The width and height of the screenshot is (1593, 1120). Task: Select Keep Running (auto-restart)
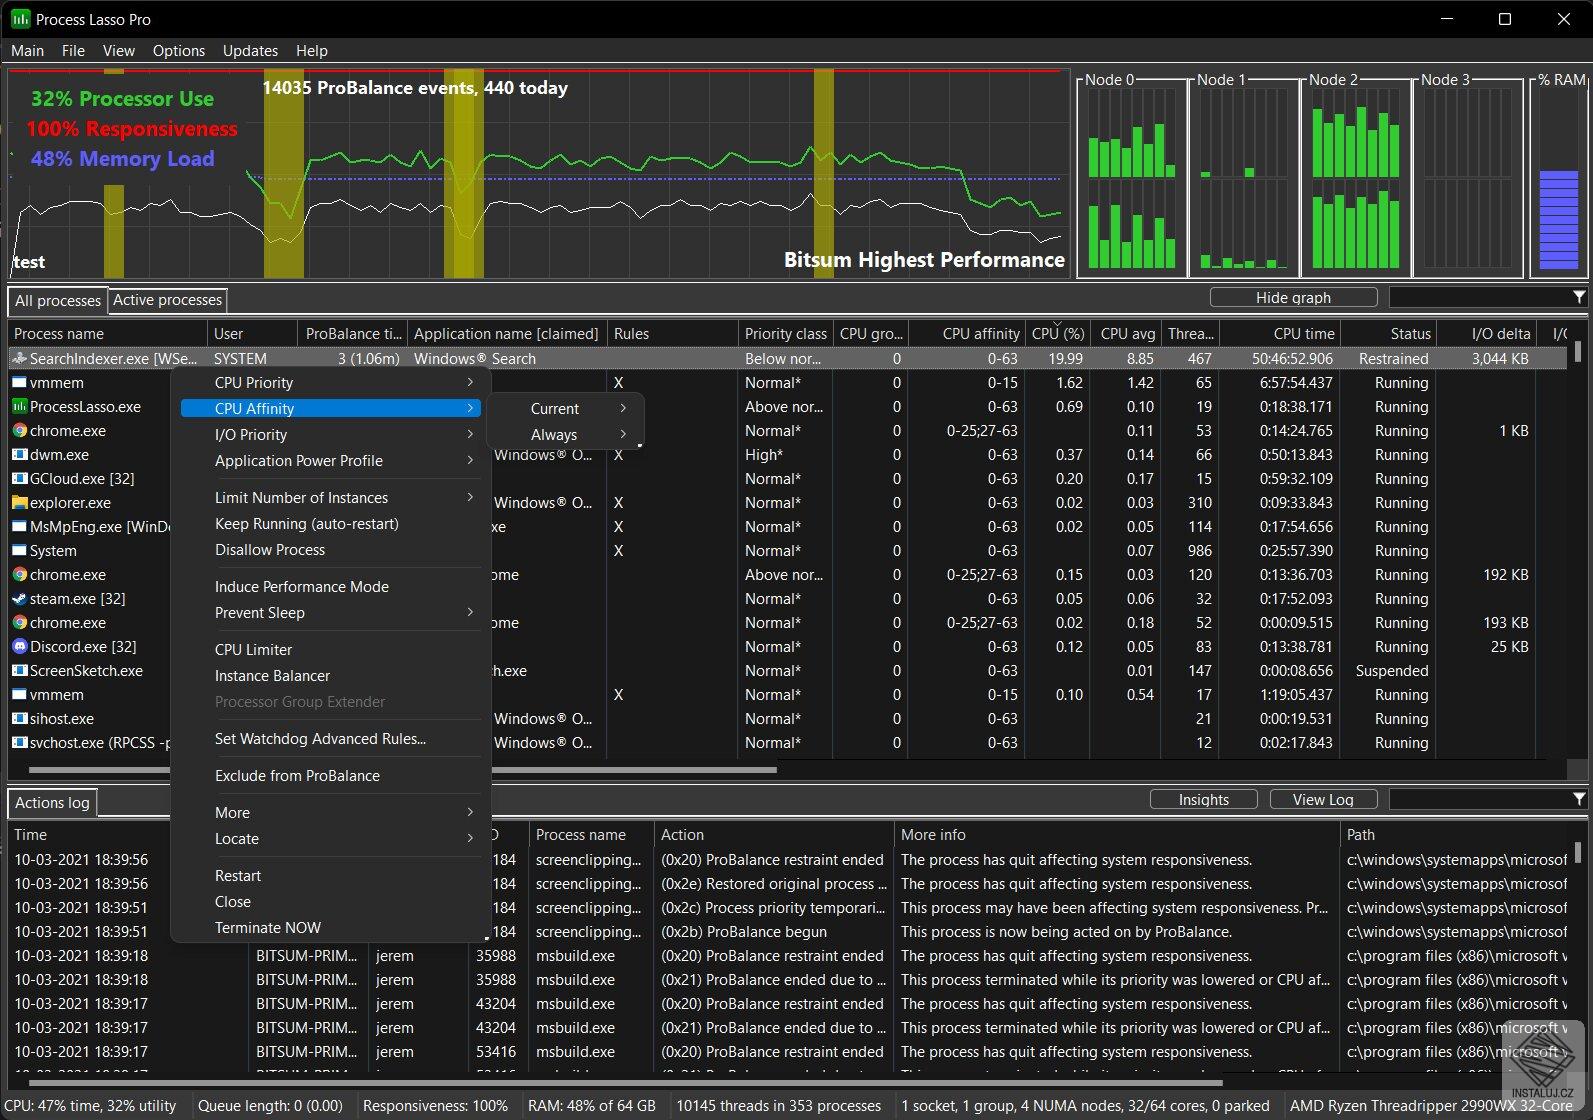coord(331,523)
